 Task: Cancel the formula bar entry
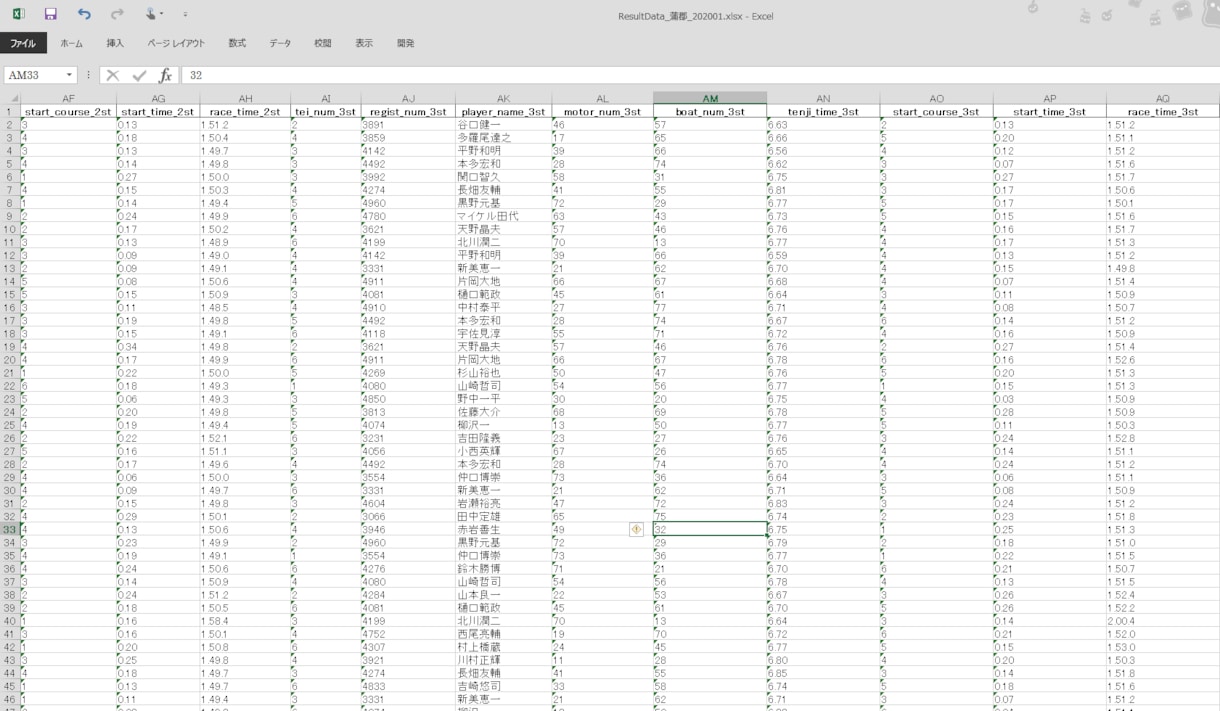(x=113, y=75)
